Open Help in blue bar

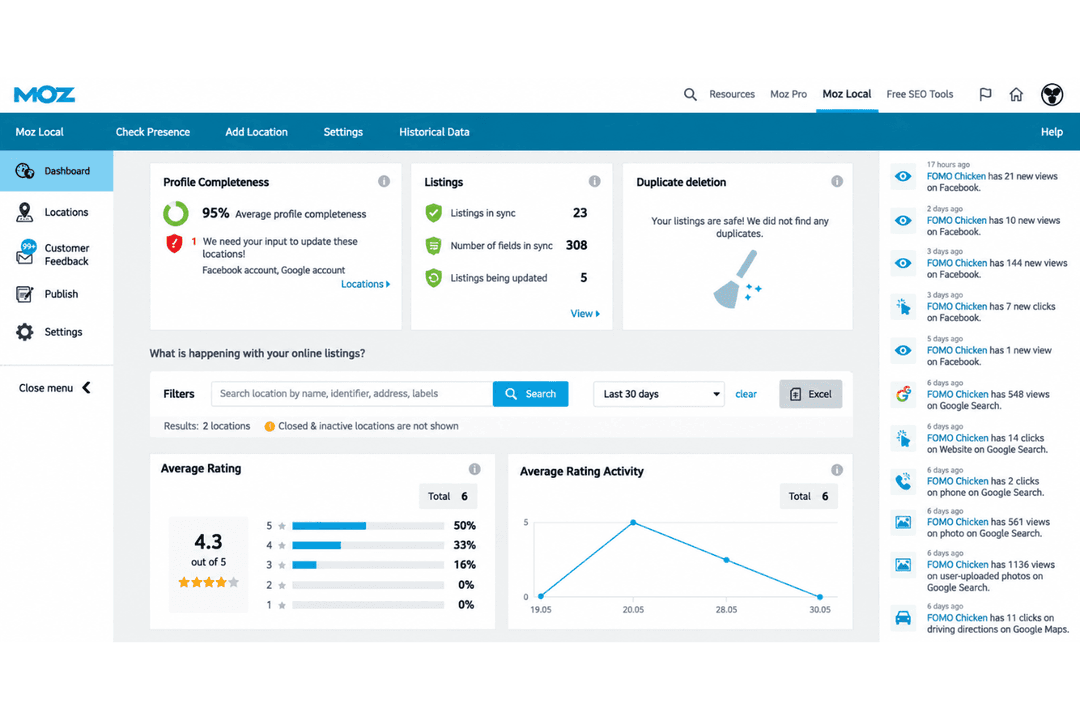pos(1051,132)
